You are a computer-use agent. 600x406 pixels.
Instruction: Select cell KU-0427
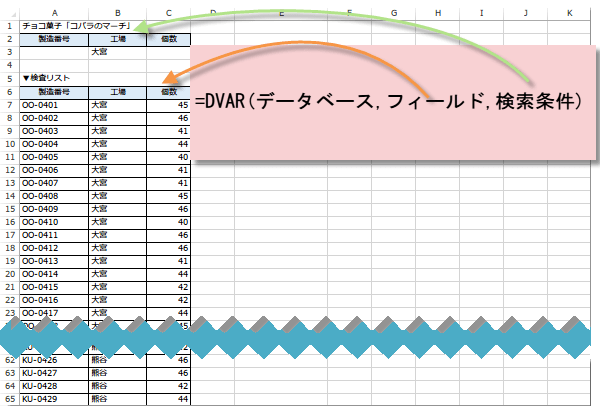[x=54, y=373]
